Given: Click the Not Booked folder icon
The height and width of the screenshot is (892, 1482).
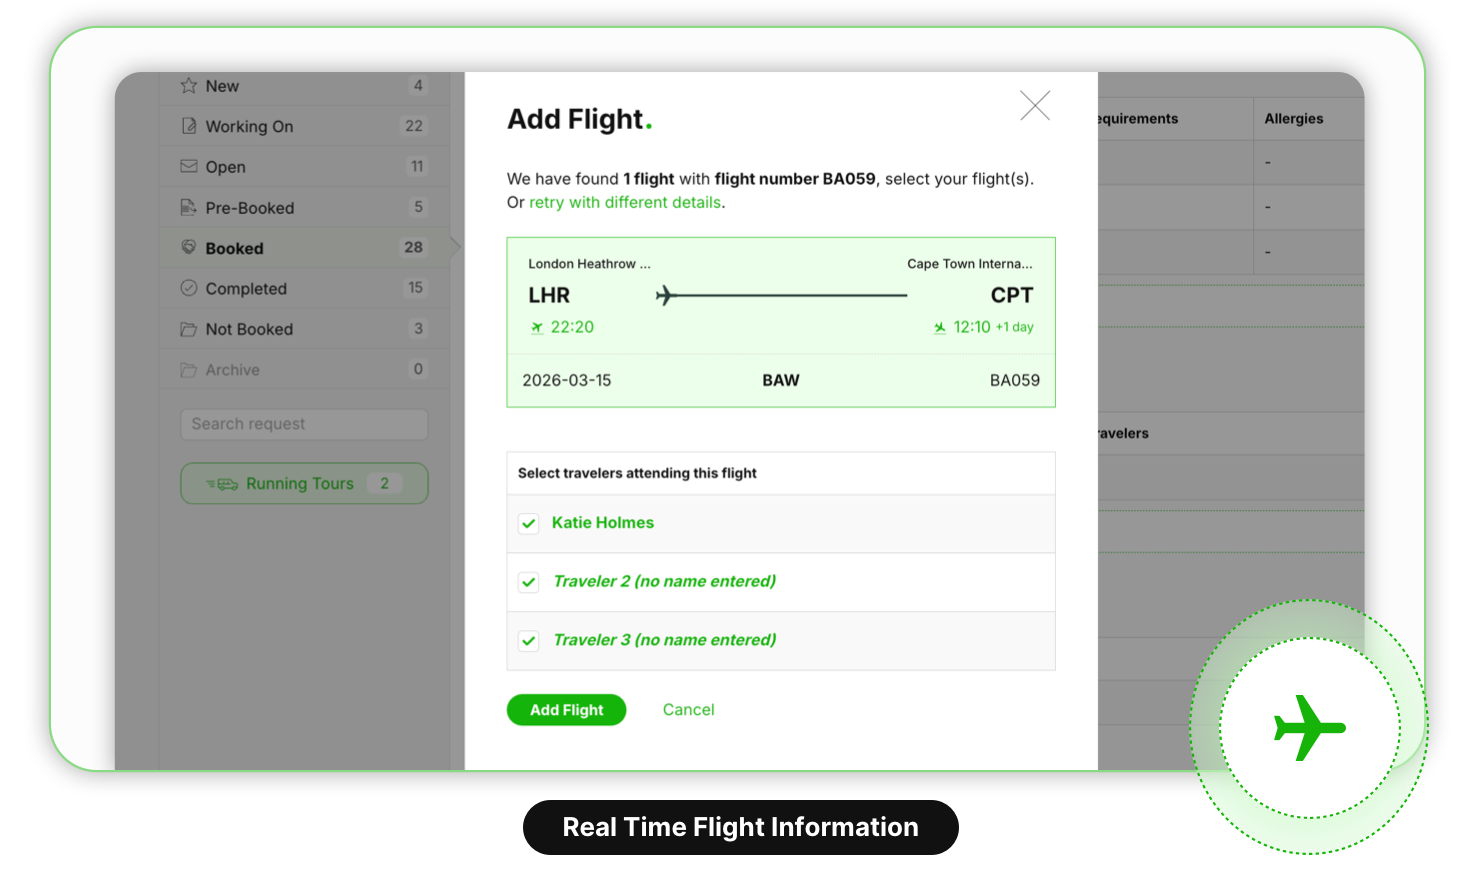Looking at the screenshot, I should pos(188,329).
